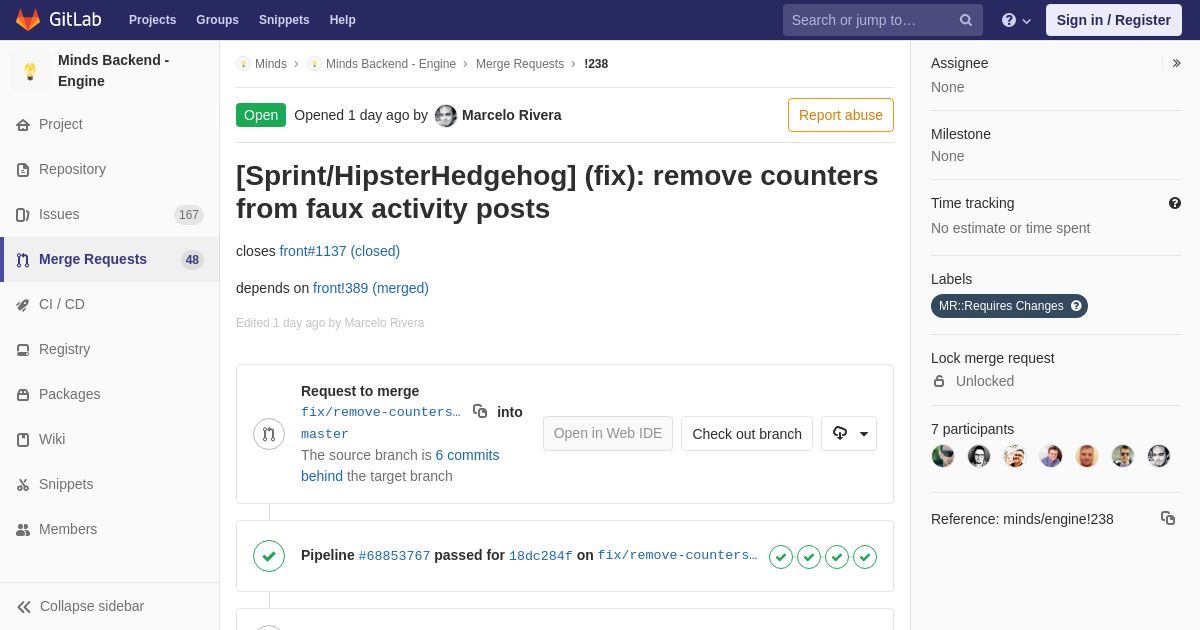Open Projects in top navigation

coord(153,20)
